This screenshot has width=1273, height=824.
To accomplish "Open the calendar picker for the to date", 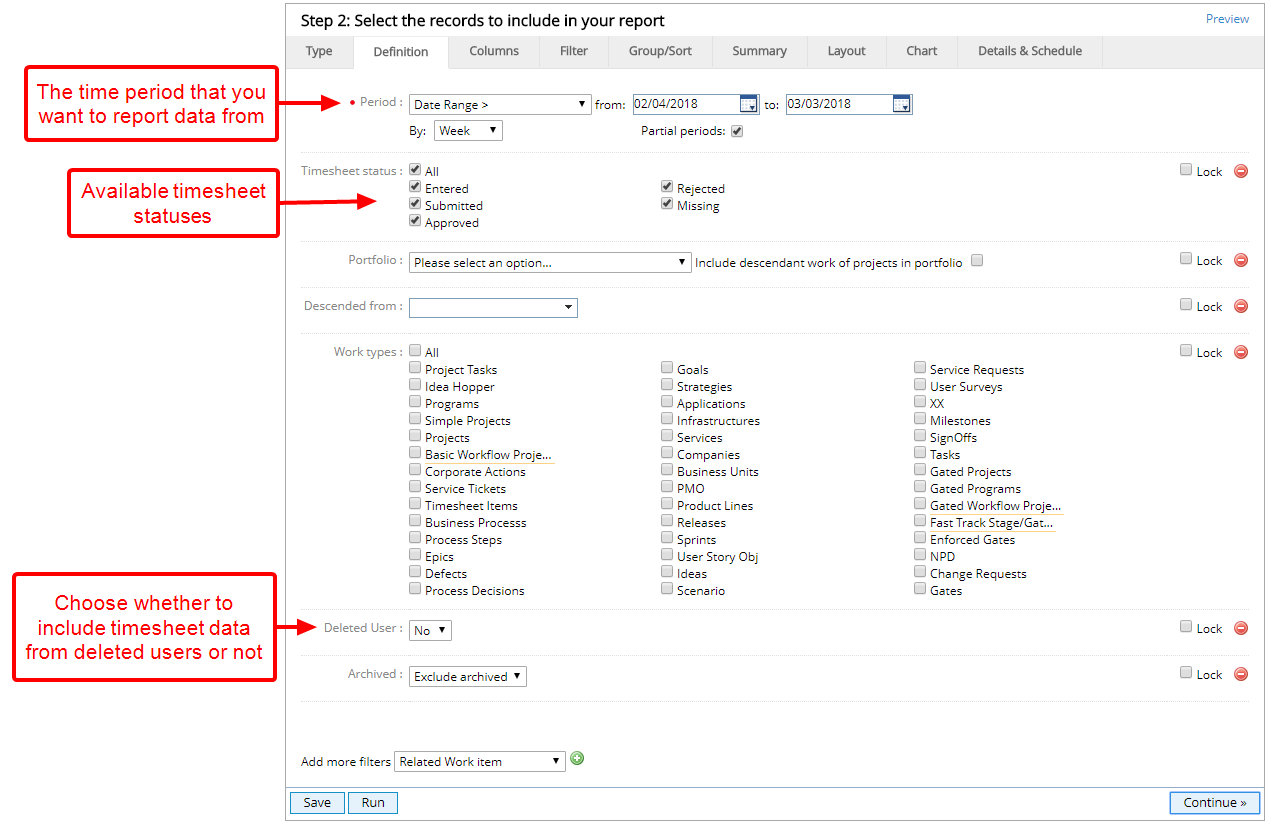I will pos(902,104).
